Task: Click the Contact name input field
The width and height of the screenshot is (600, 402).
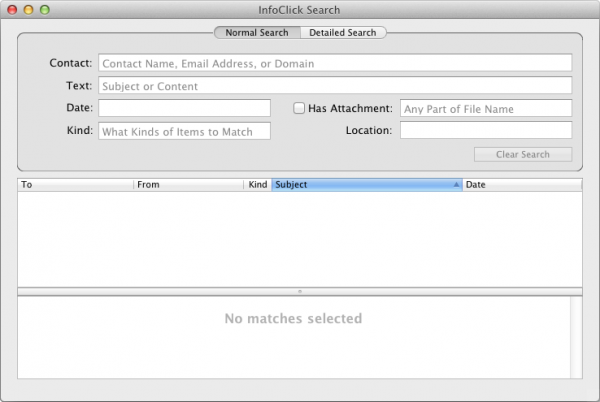Action: pyautogui.click(x=335, y=63)
